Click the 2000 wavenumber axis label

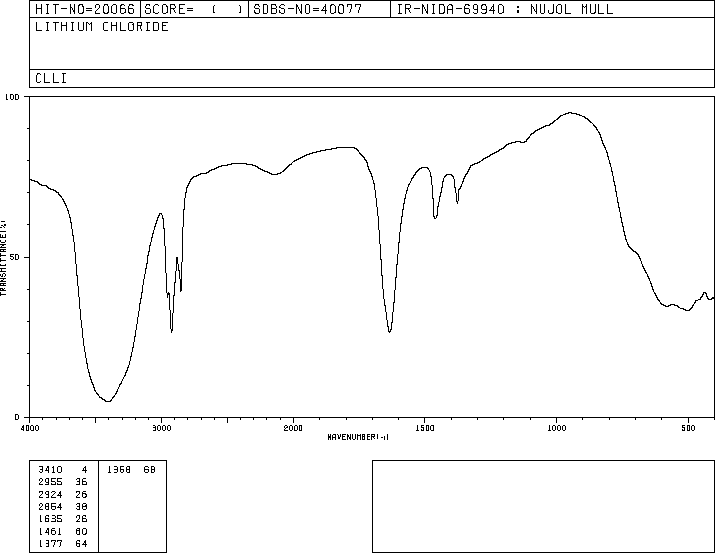point(293,428)
